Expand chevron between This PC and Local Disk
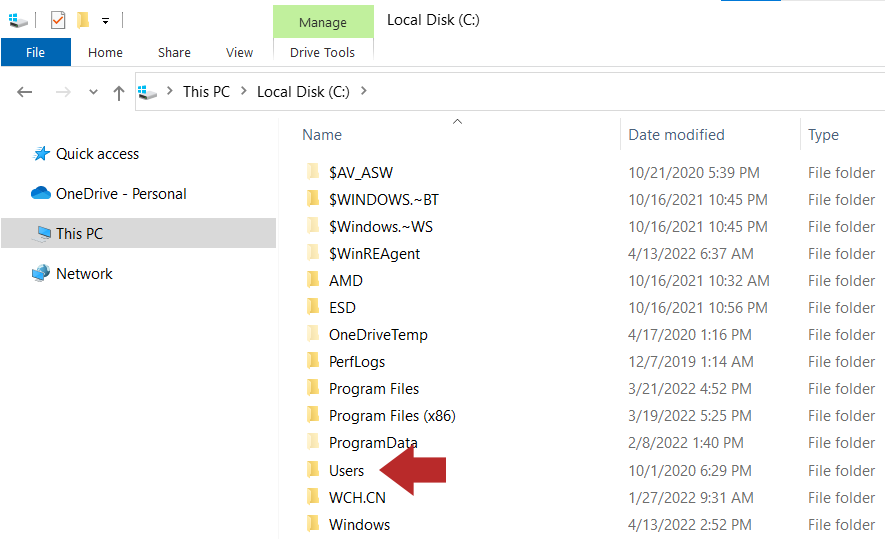The width and height of the screenshot is (885, 539). tap(244, 91)
